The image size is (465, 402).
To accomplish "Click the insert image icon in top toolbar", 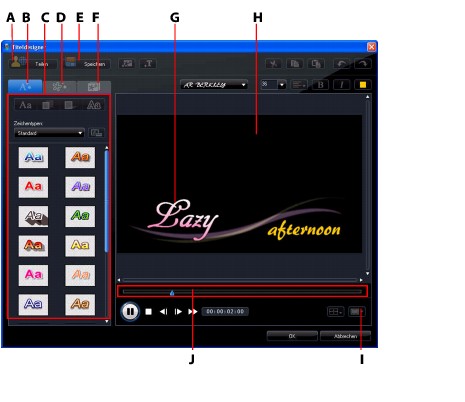I will pyautogui.click(x=127, y=63).
